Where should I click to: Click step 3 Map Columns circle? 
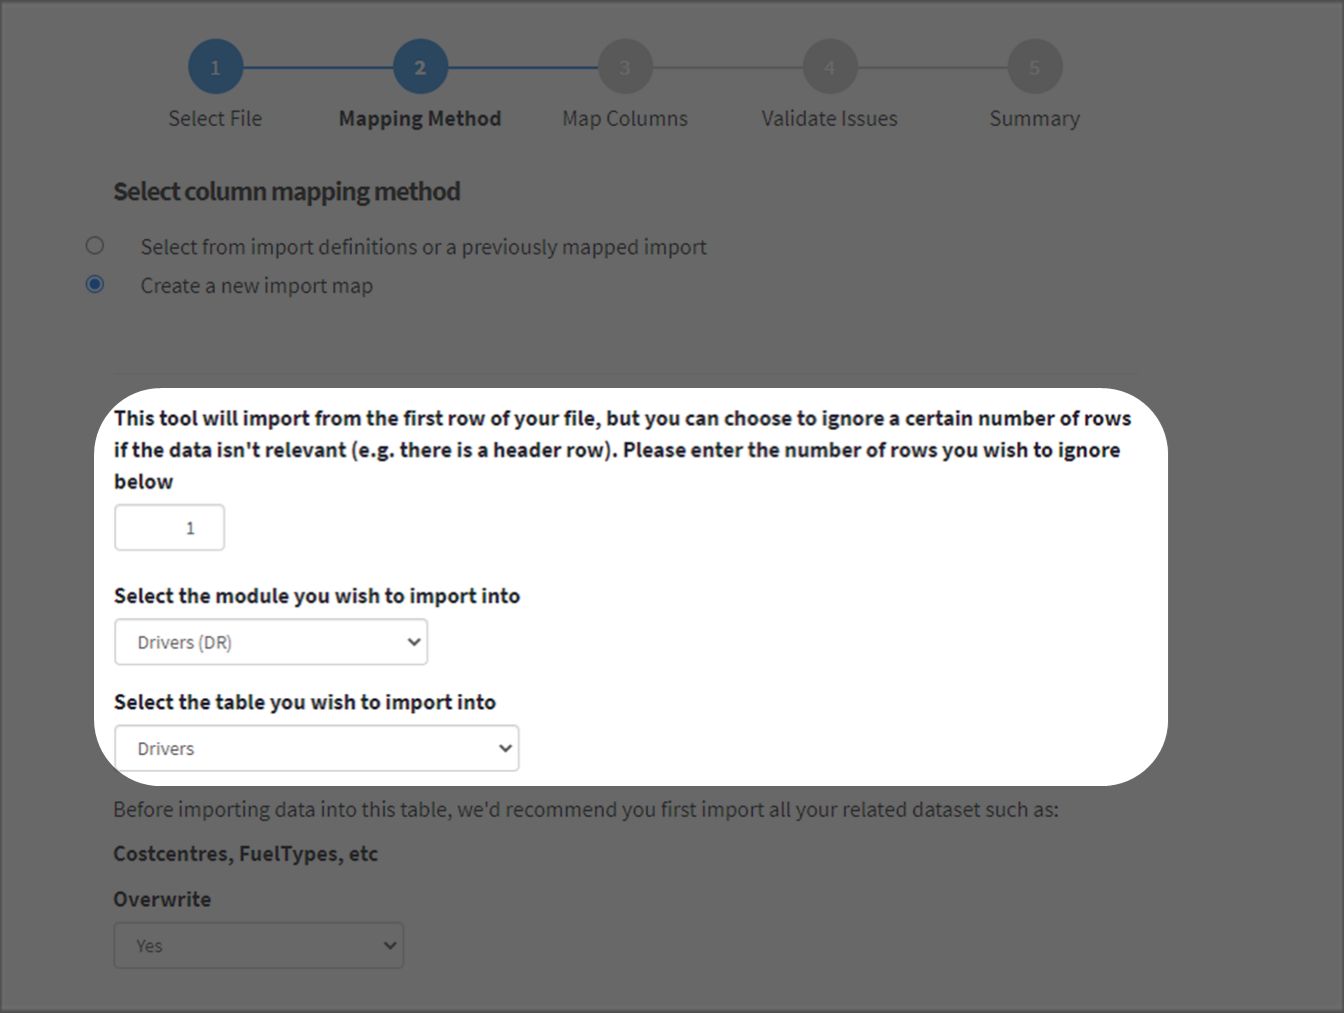[625, 67]
